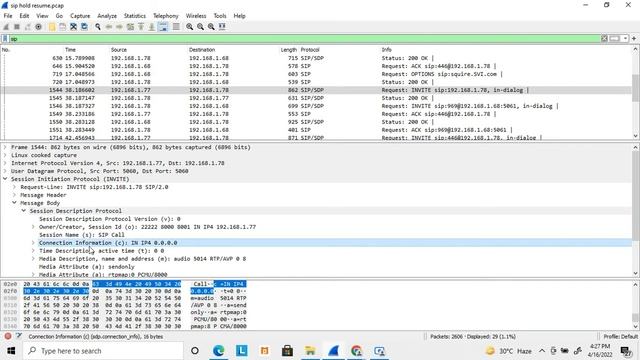The width and height of the screenshot is (640, 360).
Task: Clear the display filter
Action: coord(604,38)
